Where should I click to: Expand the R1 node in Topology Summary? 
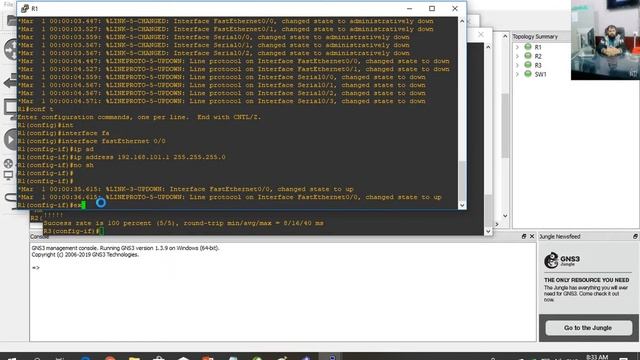(518, 47)
